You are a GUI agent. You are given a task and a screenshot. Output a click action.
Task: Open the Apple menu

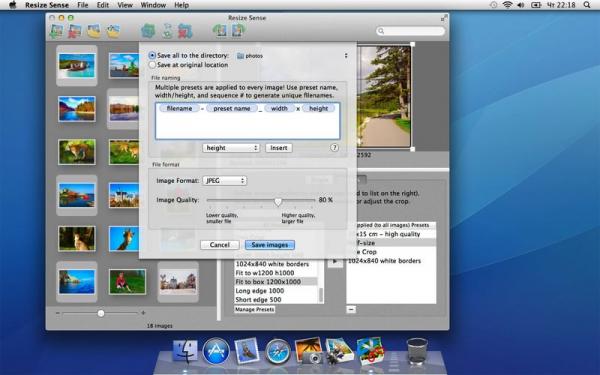(x=13, y=5)
